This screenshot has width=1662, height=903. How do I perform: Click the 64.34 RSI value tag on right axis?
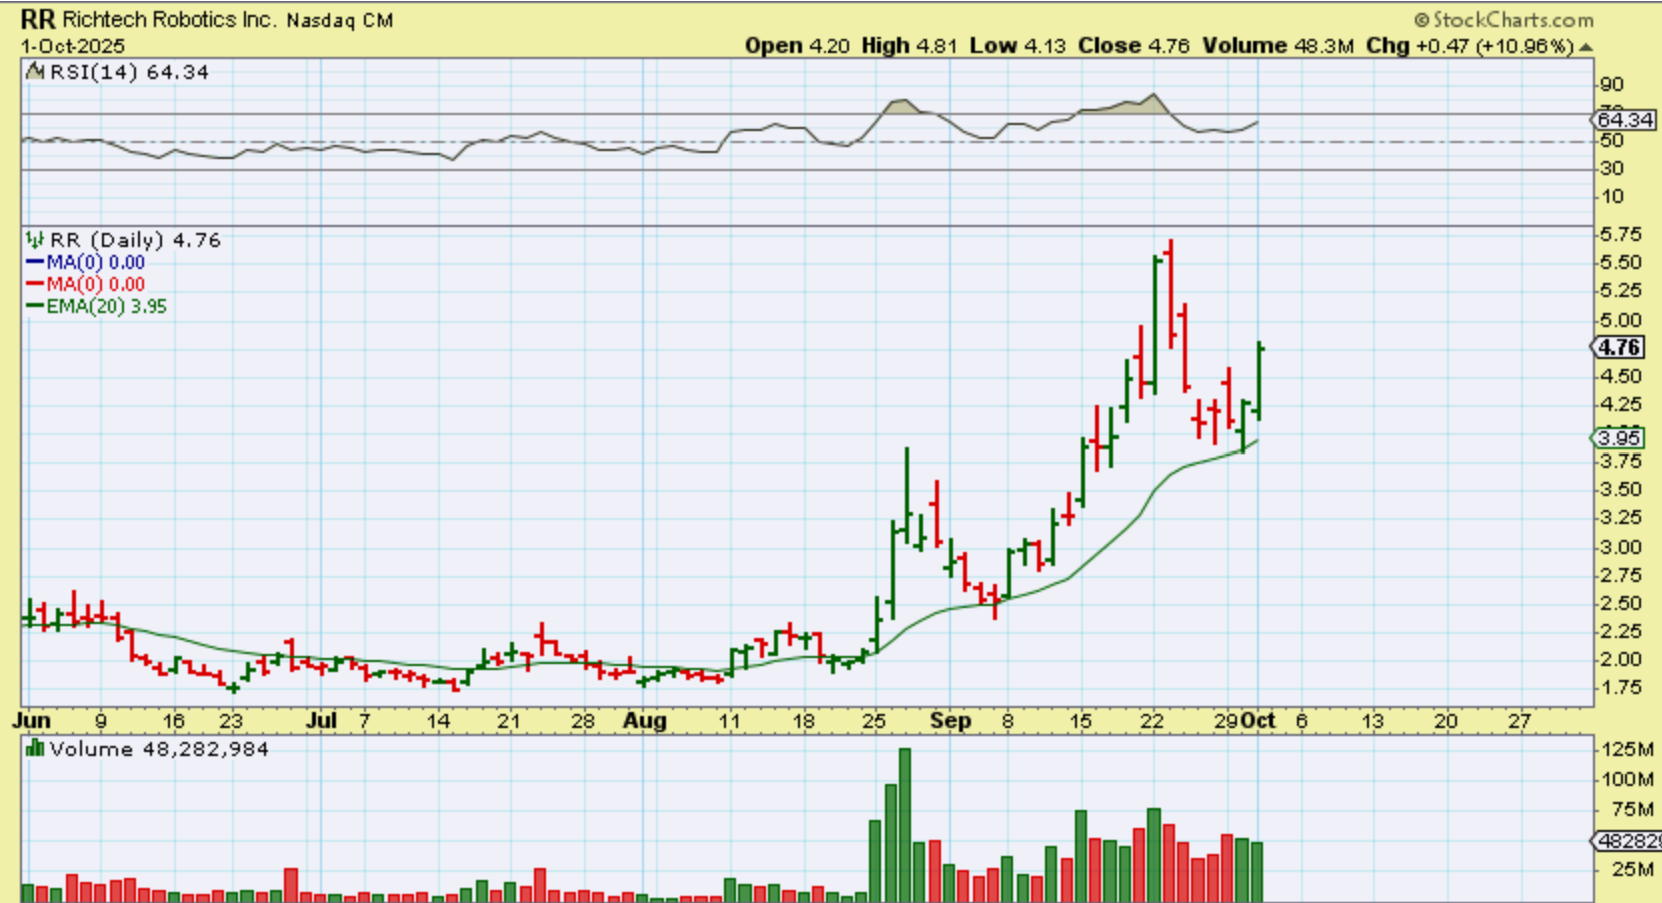(1625, 120)
